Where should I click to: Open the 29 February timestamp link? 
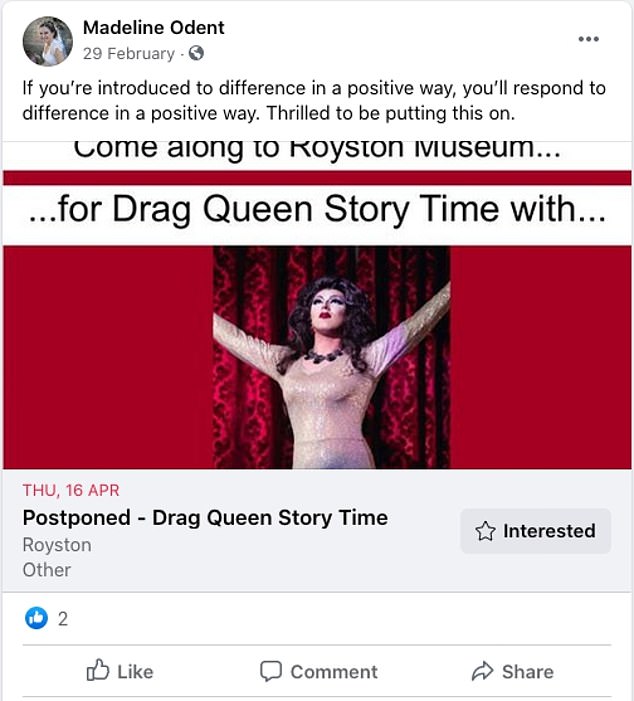128,53
